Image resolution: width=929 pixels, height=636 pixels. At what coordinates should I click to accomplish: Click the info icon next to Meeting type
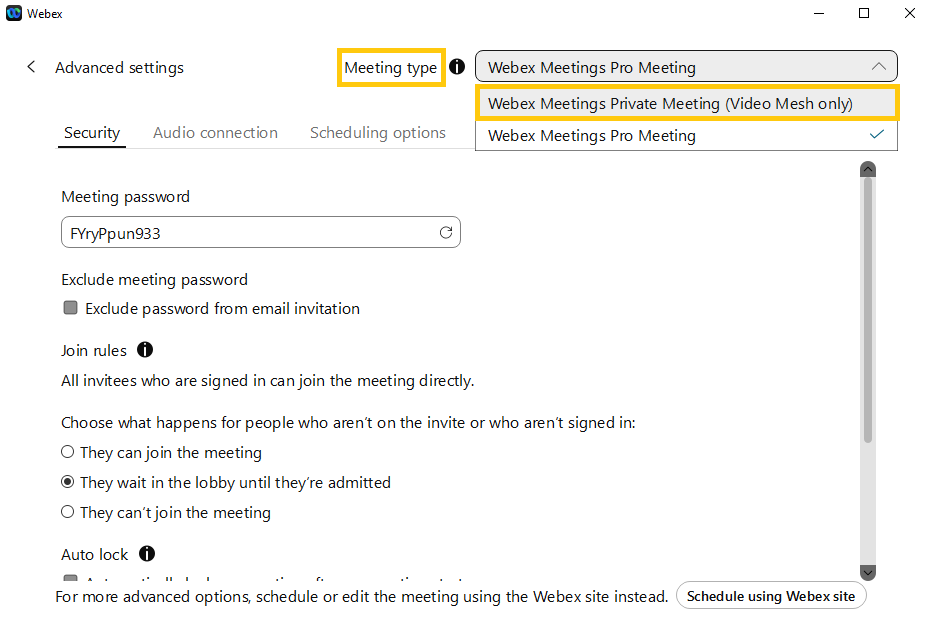[457, 67]
